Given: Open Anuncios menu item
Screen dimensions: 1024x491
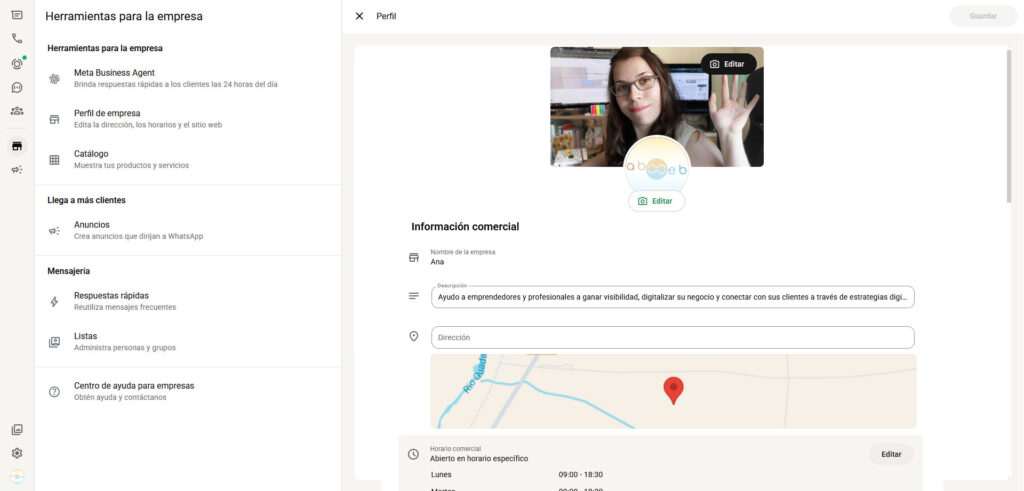Looking at the screenshot, I should (187, 230).
